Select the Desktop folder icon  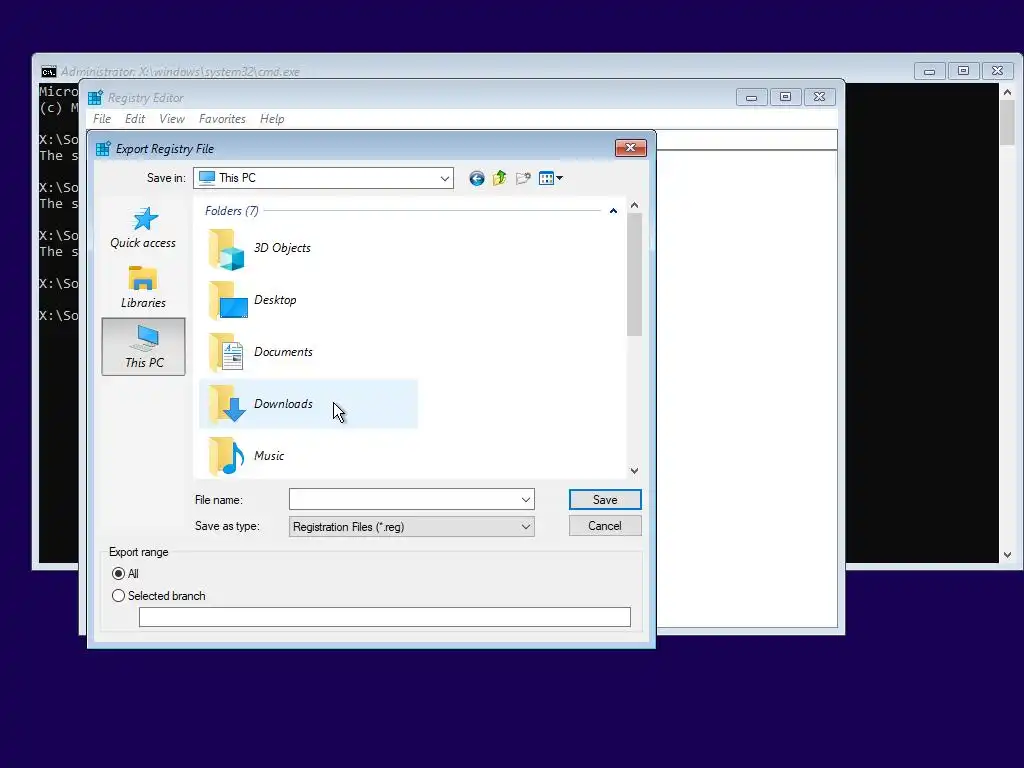pos(227,300)
